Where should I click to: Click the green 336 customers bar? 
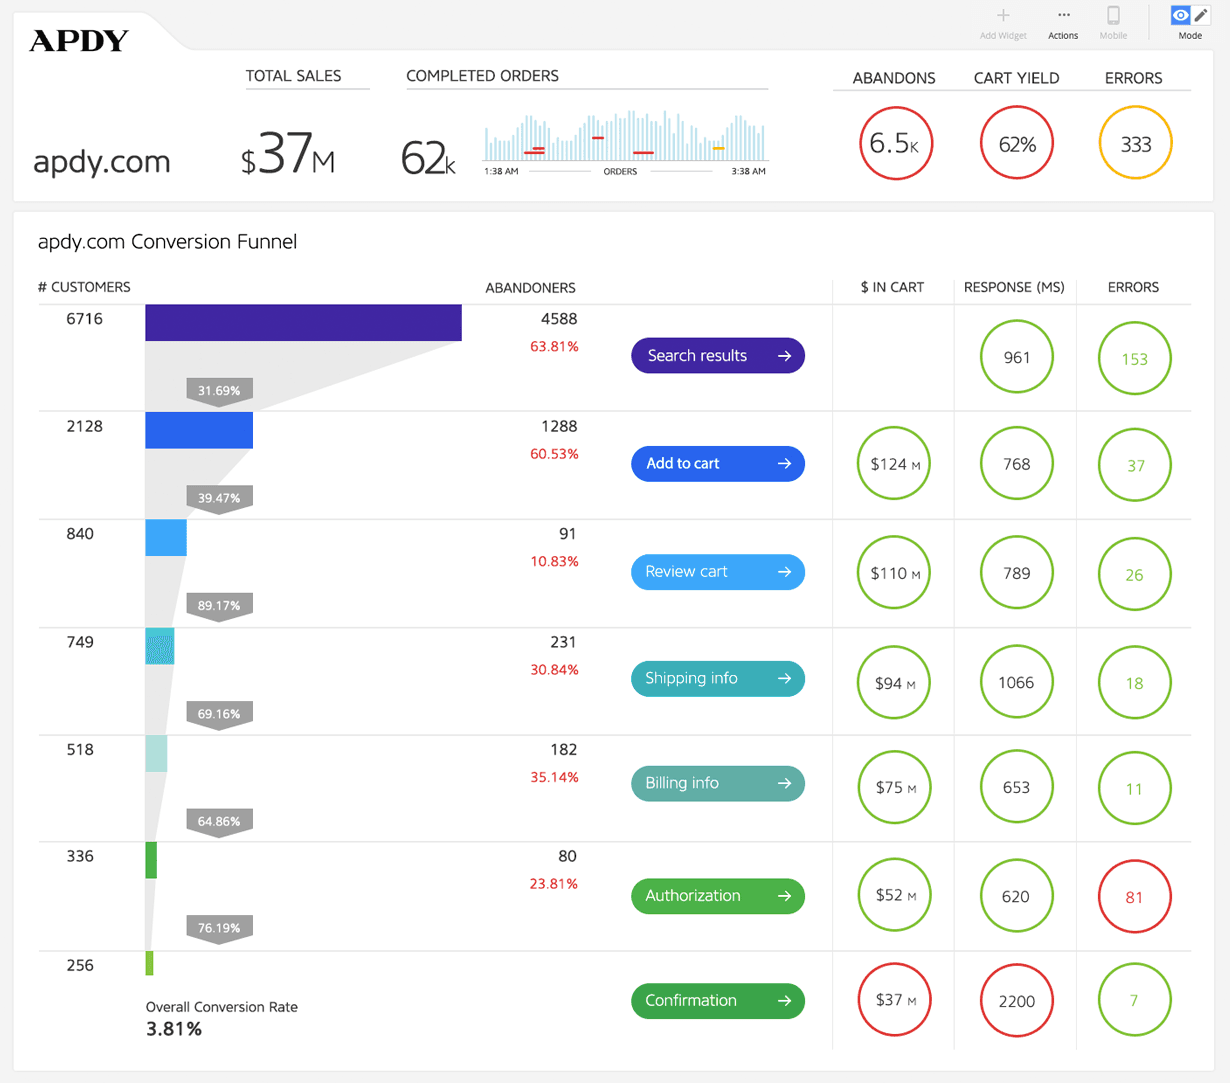[x=151, y=860]
